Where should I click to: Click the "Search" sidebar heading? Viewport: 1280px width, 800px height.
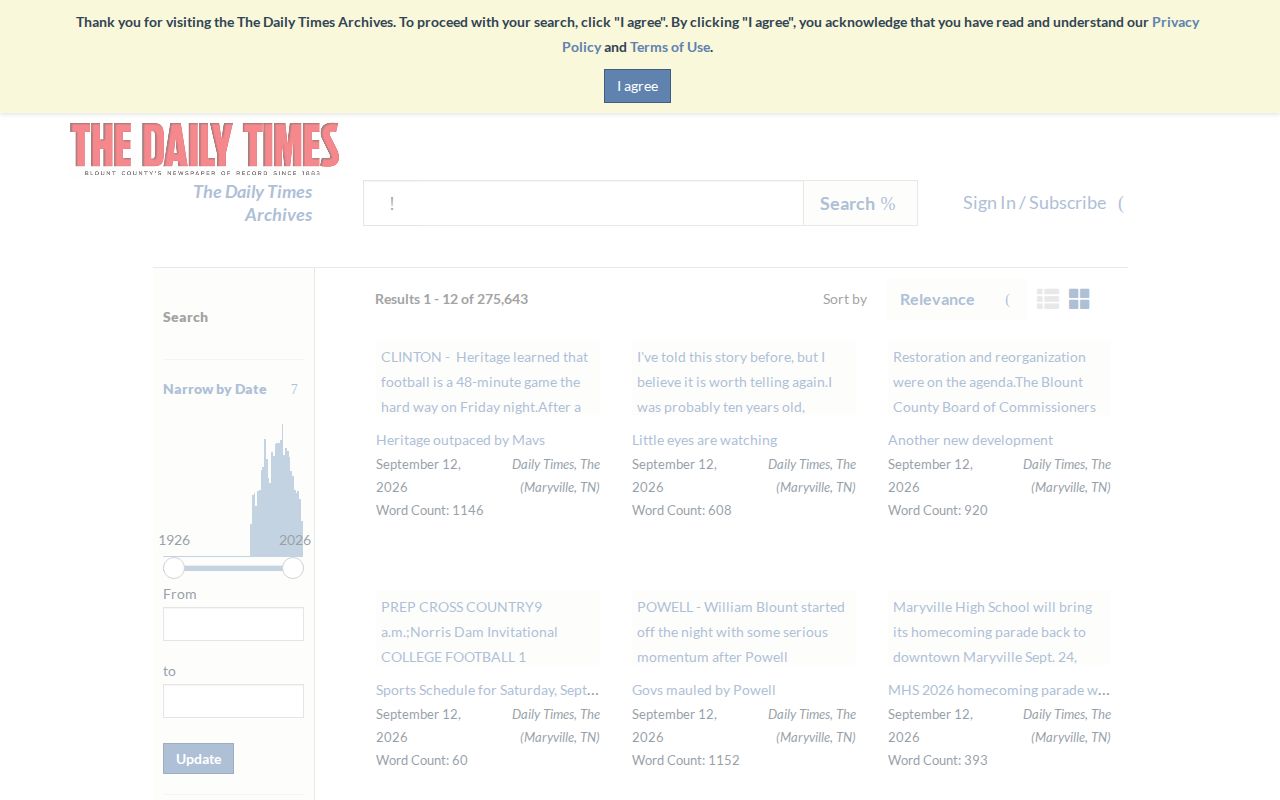186,317
